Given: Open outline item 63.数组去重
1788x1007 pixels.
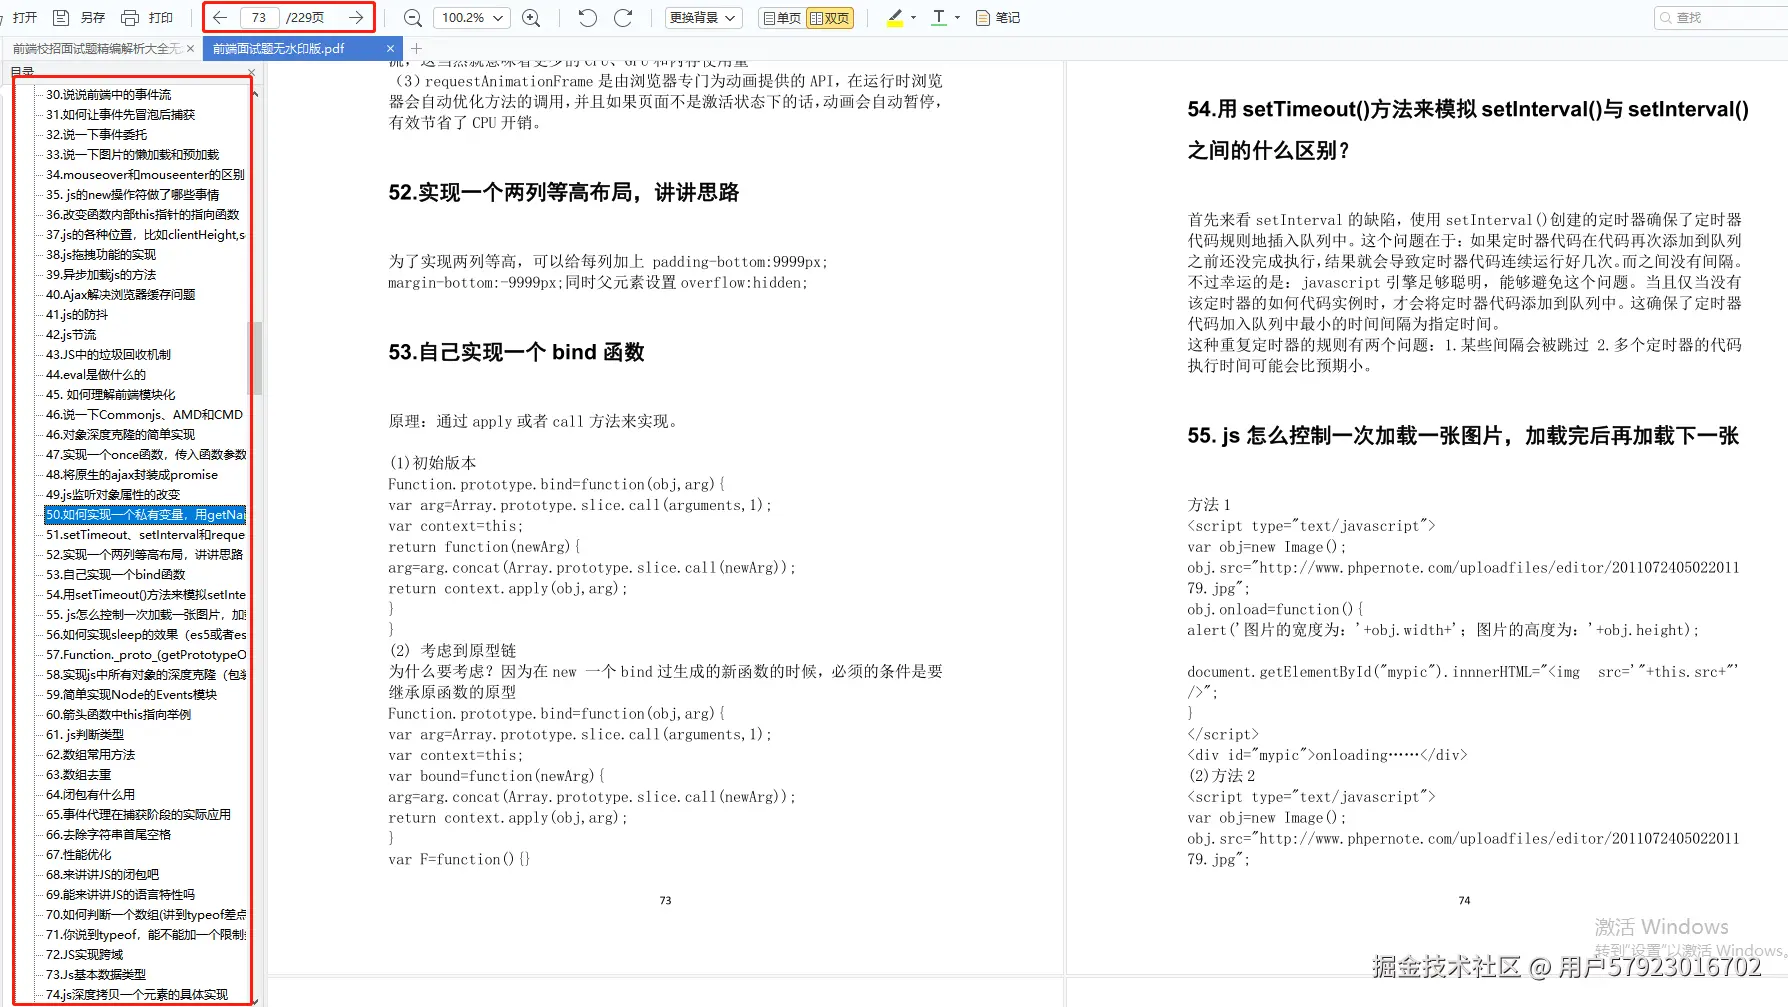Looking at the screenshot, I should coord(78,775).
